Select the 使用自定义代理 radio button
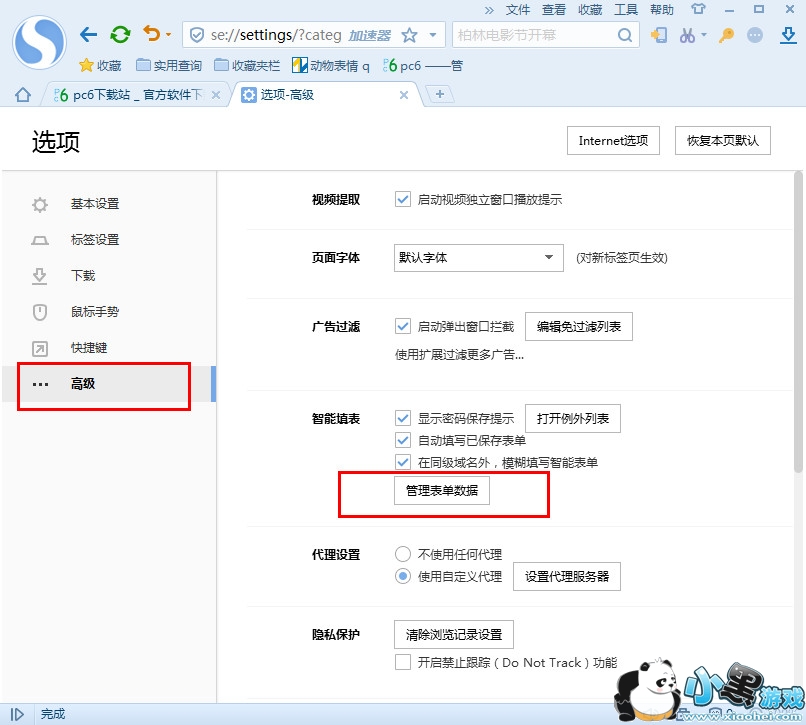This screenshot has width=806, height=725. pyautogui.click(x=402, y=576)
